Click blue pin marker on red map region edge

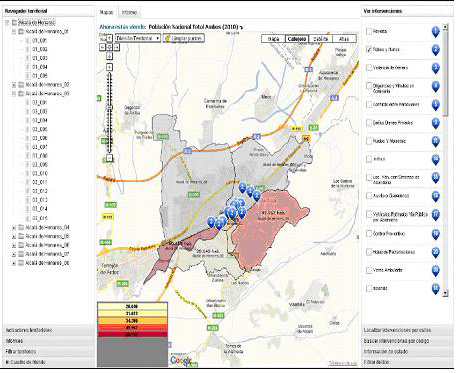(x=256, y=196)
